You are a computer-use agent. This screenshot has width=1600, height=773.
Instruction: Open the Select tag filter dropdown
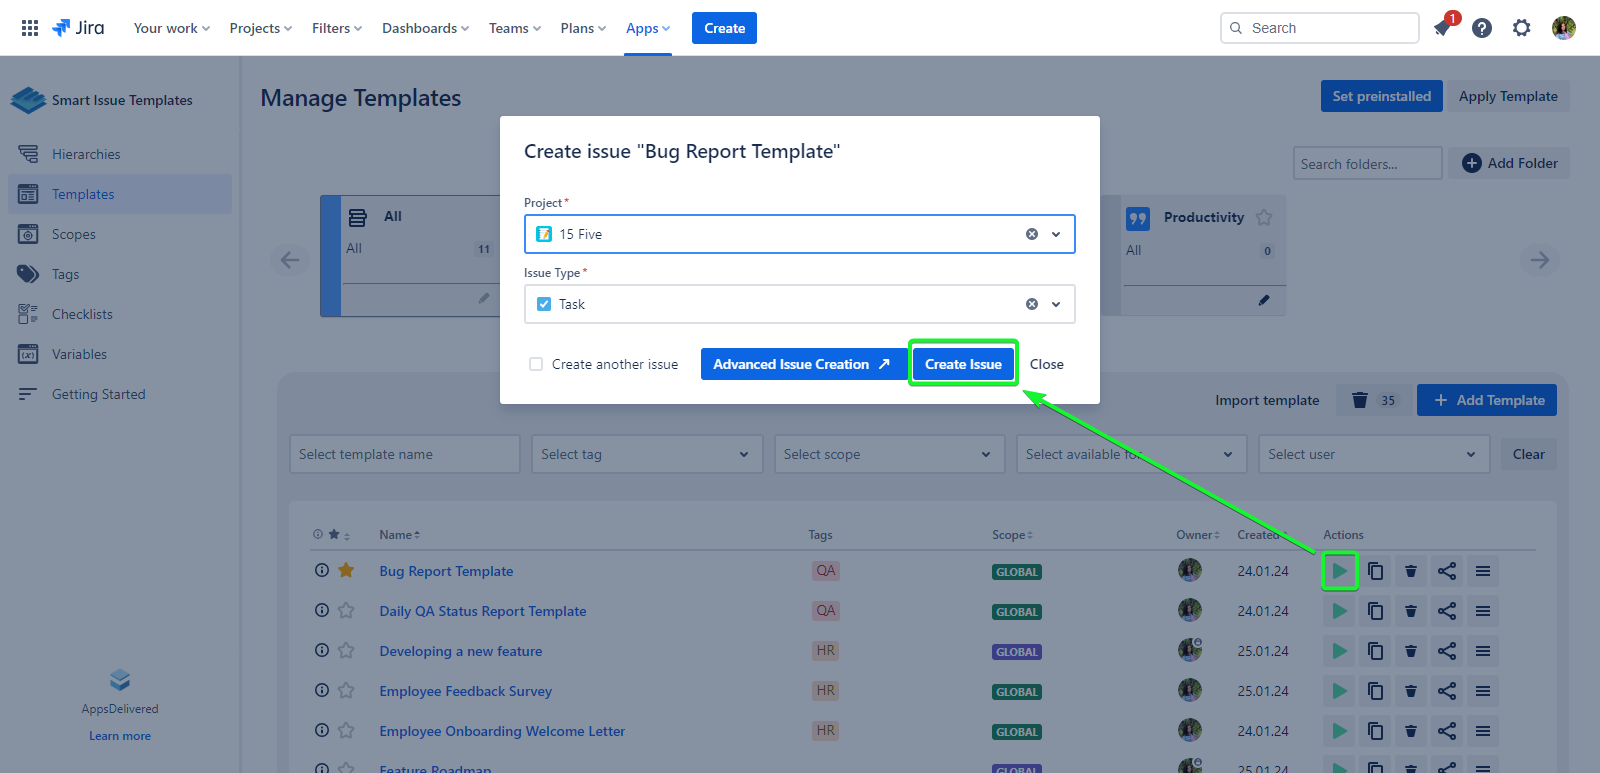coord(646,454)
